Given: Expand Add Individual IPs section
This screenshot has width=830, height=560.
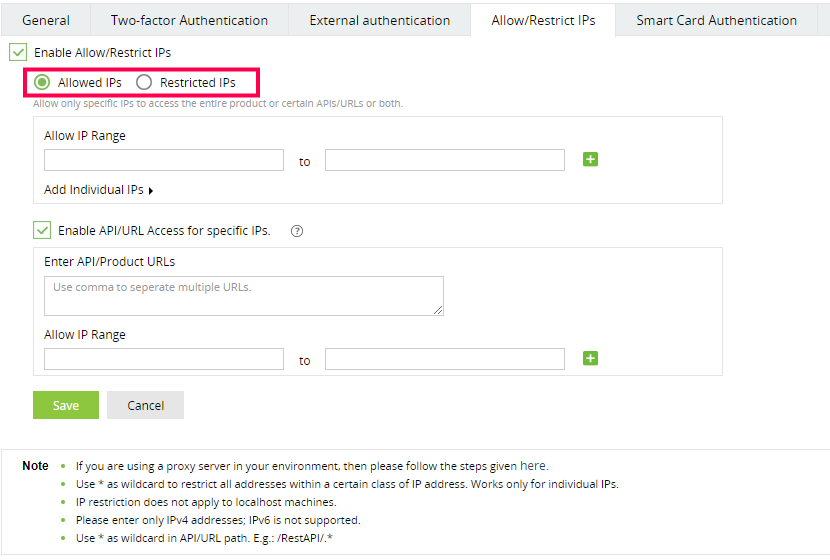Looking at the screenshot, I should click(99, 190).
